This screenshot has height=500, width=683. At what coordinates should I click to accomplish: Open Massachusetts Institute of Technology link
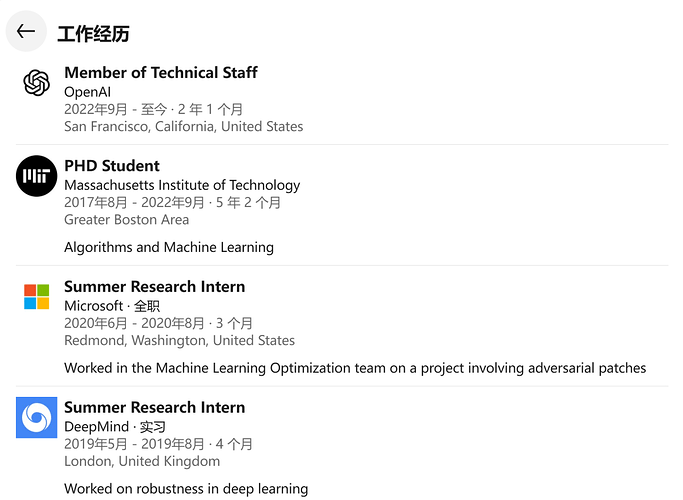(182, 185)
